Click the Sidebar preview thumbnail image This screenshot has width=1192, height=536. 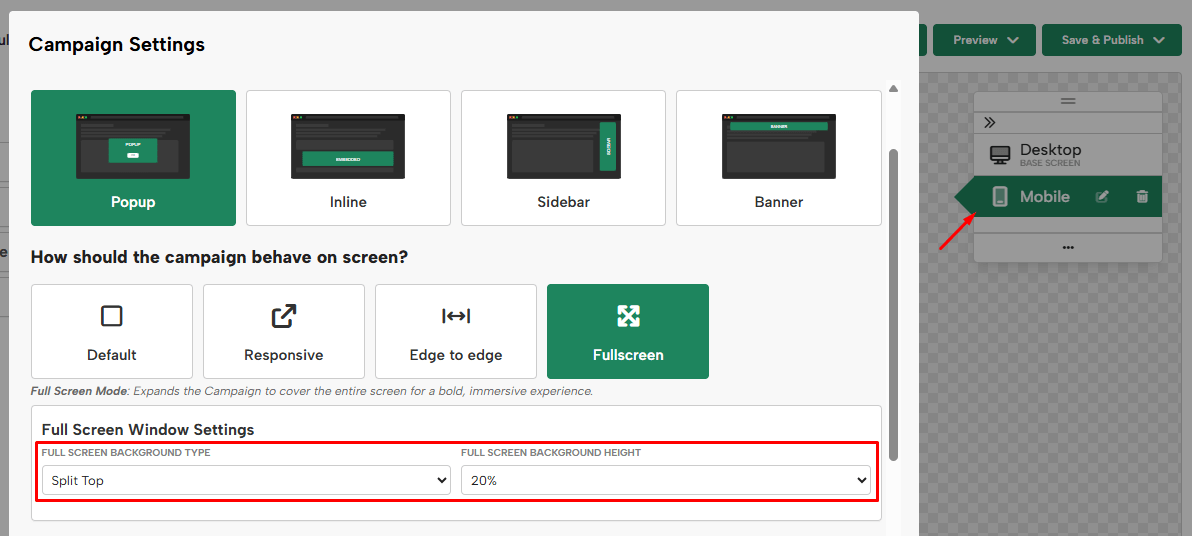(563, 147)
